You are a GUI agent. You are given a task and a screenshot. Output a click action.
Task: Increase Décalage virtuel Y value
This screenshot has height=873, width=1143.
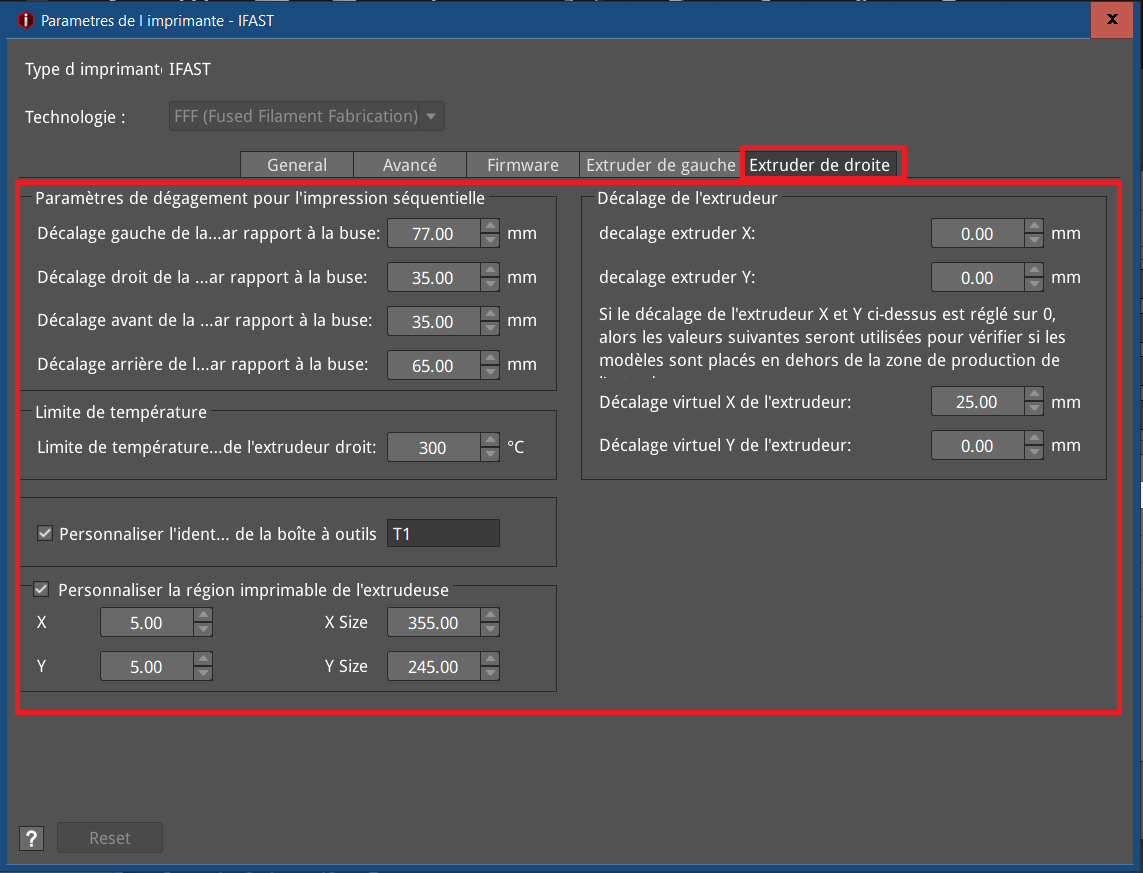click(1034, 438)
